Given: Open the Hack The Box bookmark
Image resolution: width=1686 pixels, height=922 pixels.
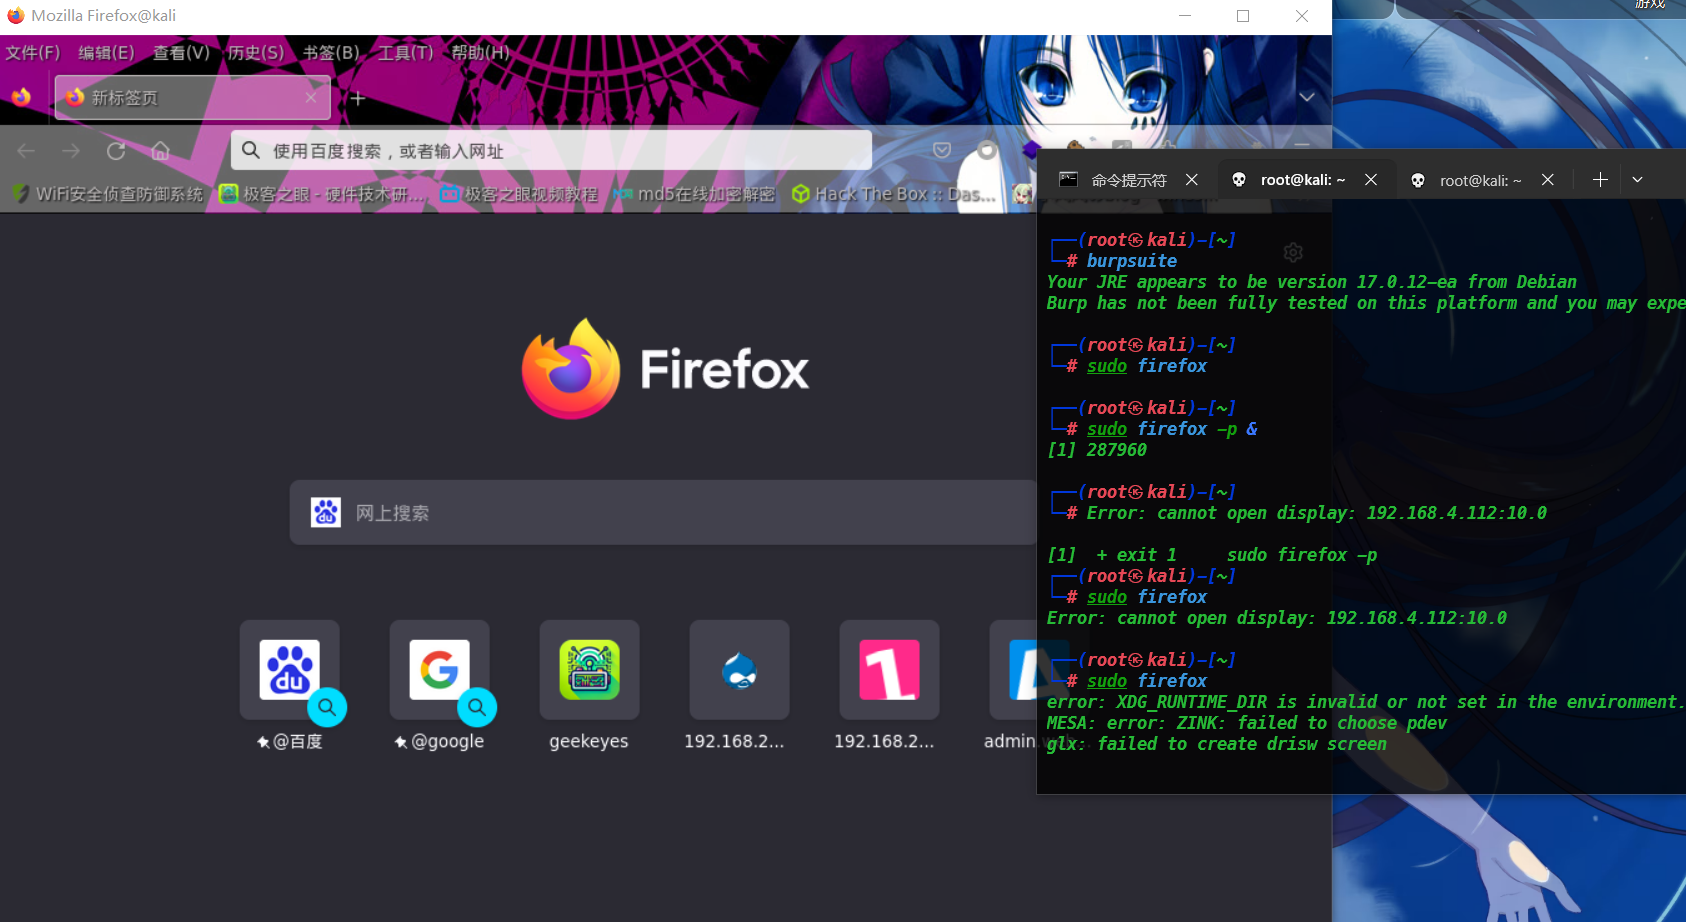Looking at the screenshot, I should pyautogui.click(x=894, y=194).
